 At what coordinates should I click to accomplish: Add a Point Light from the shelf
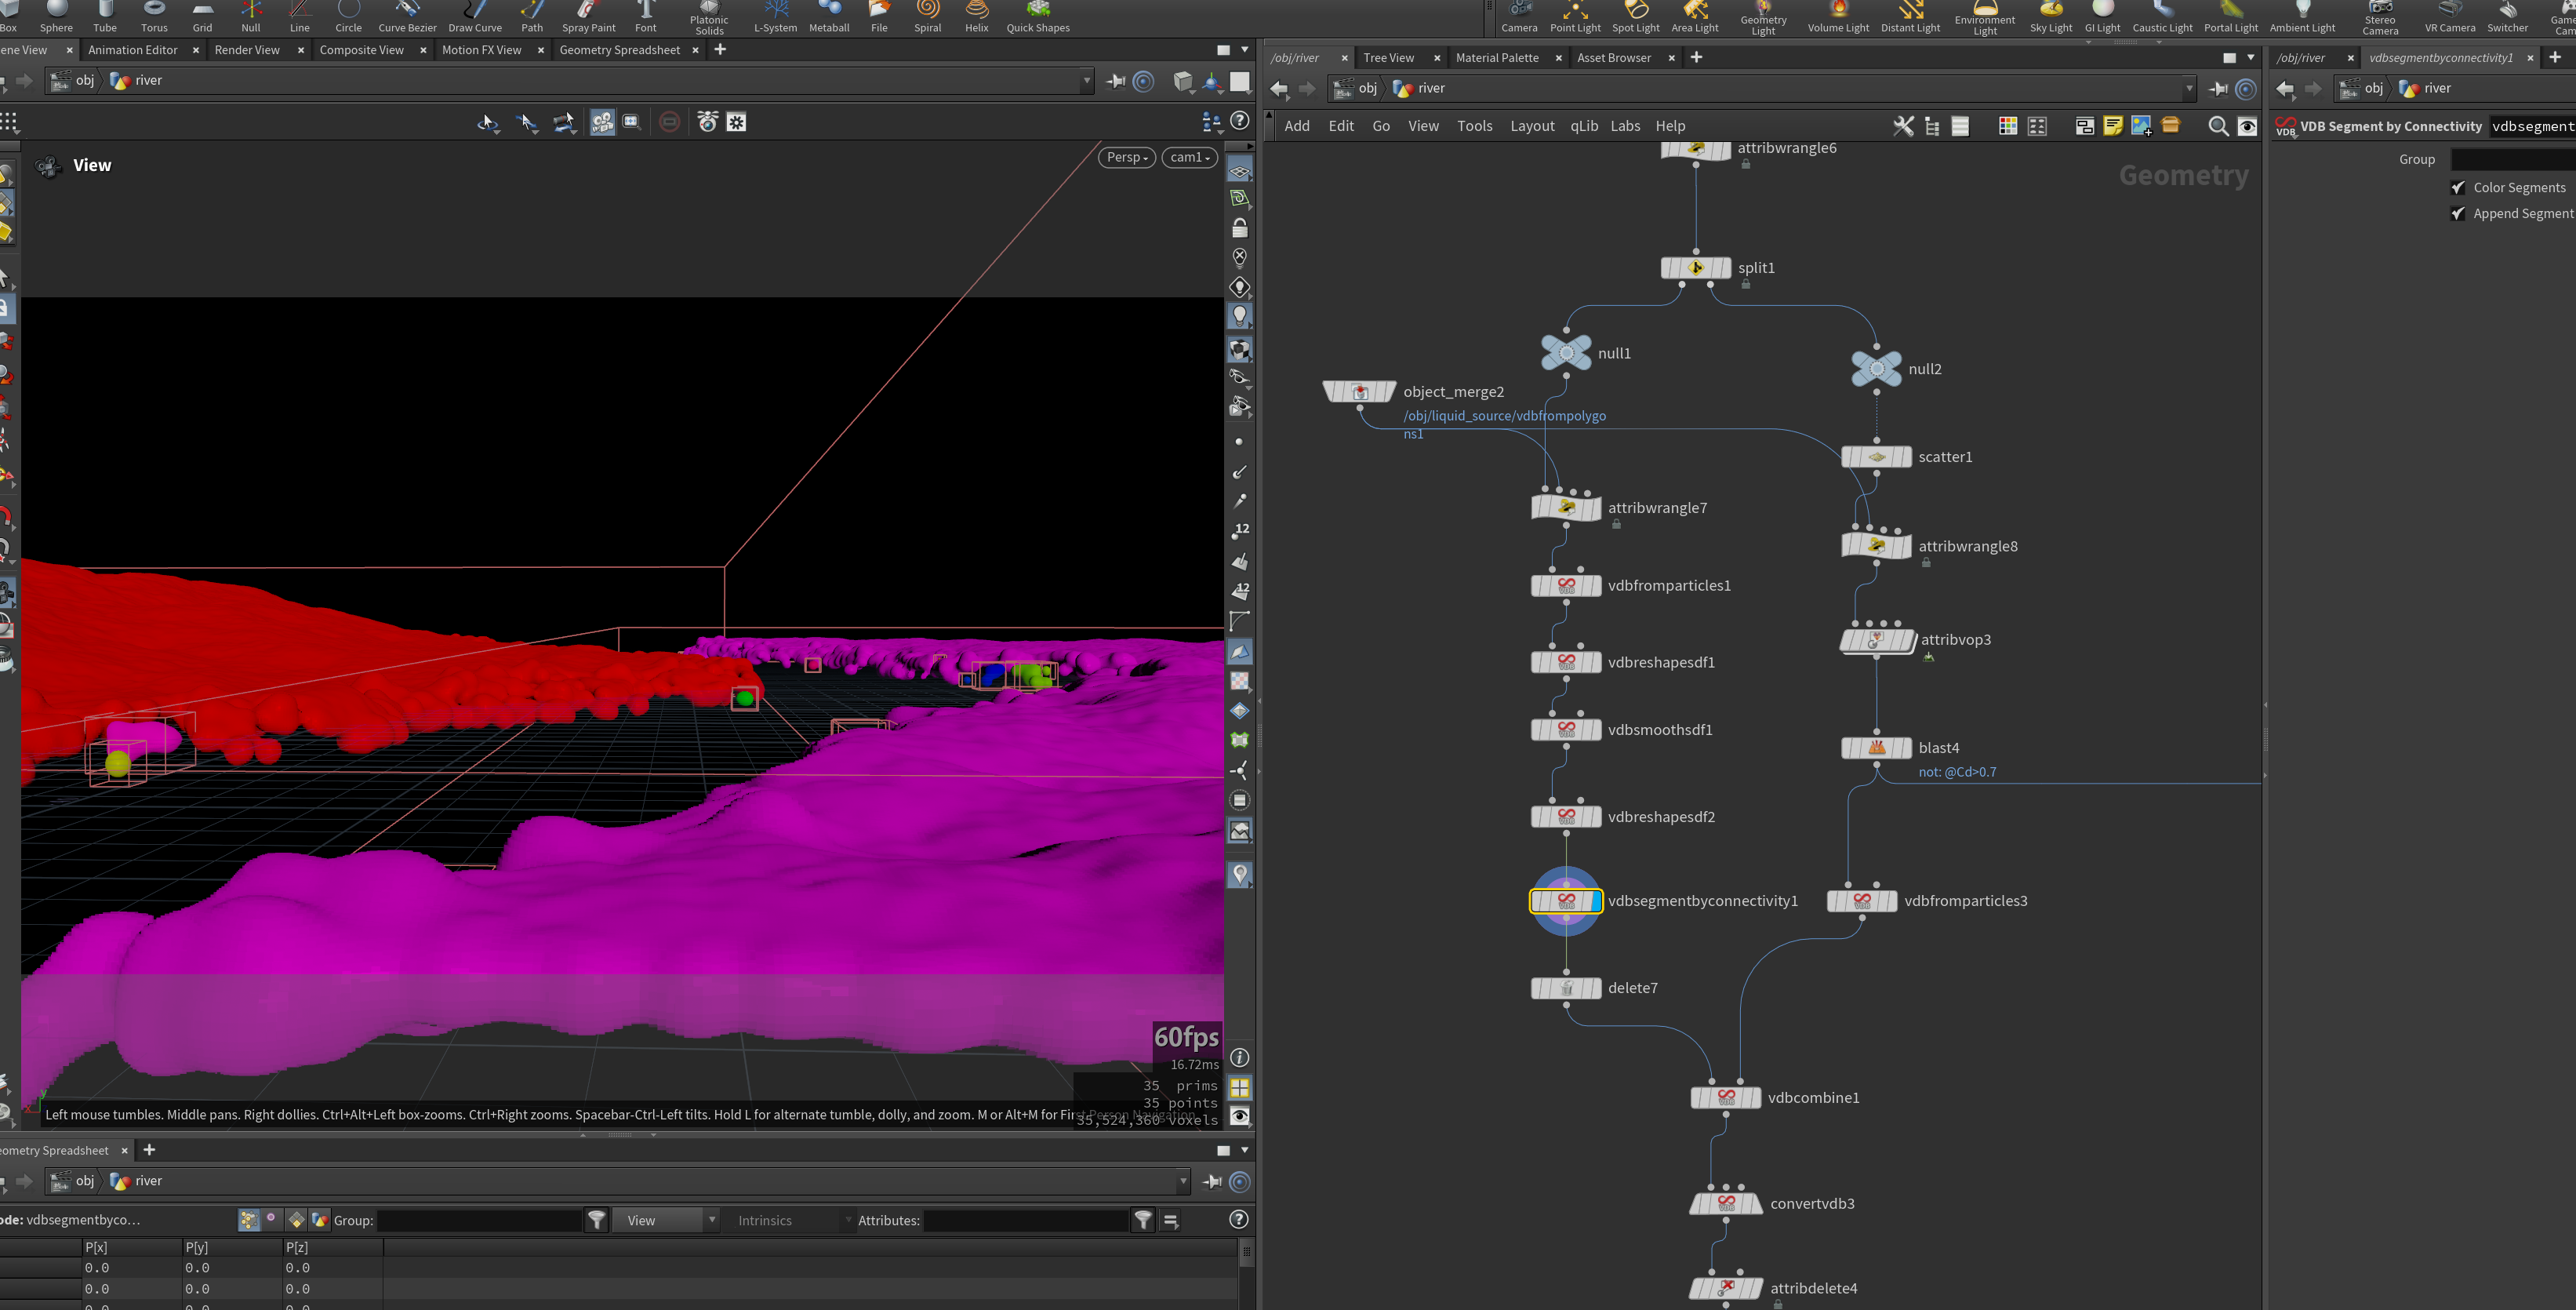[1575, 17]
